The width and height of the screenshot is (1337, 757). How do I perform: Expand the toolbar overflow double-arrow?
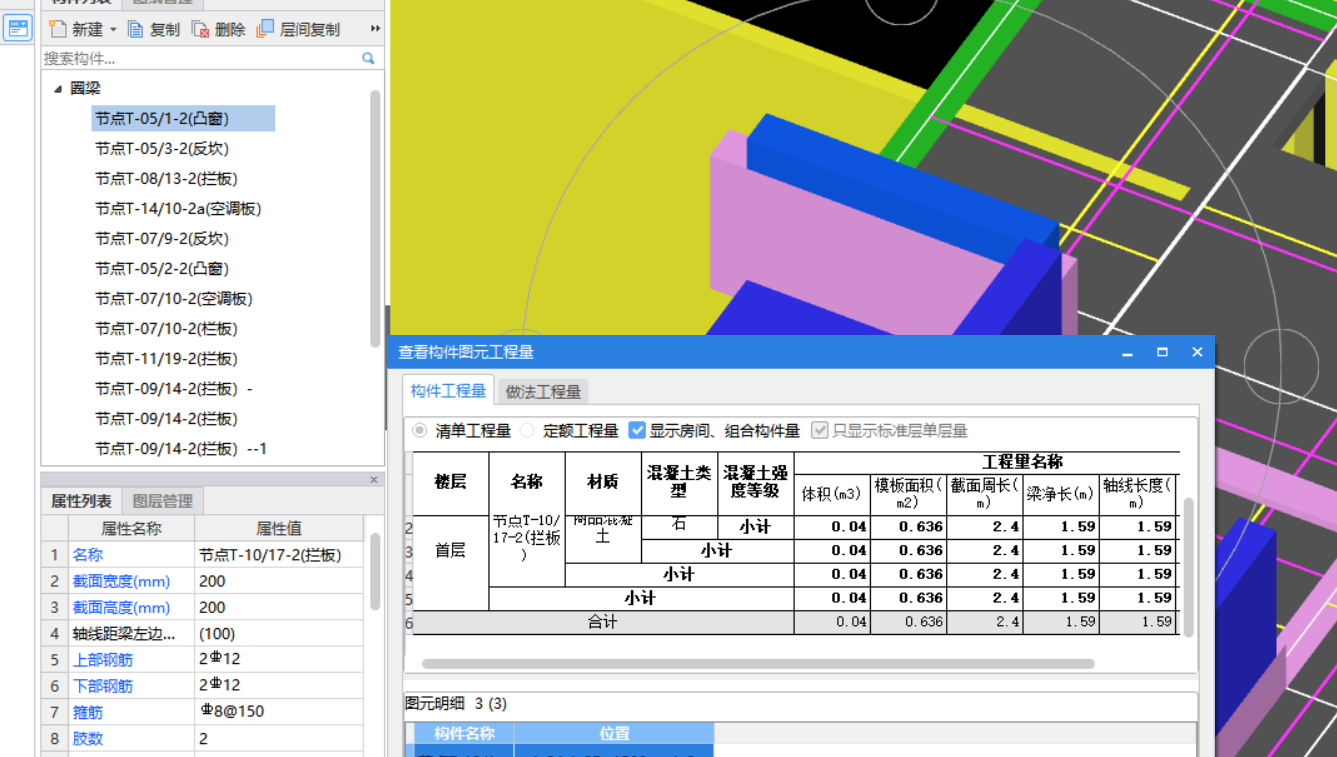pos(375,29)
